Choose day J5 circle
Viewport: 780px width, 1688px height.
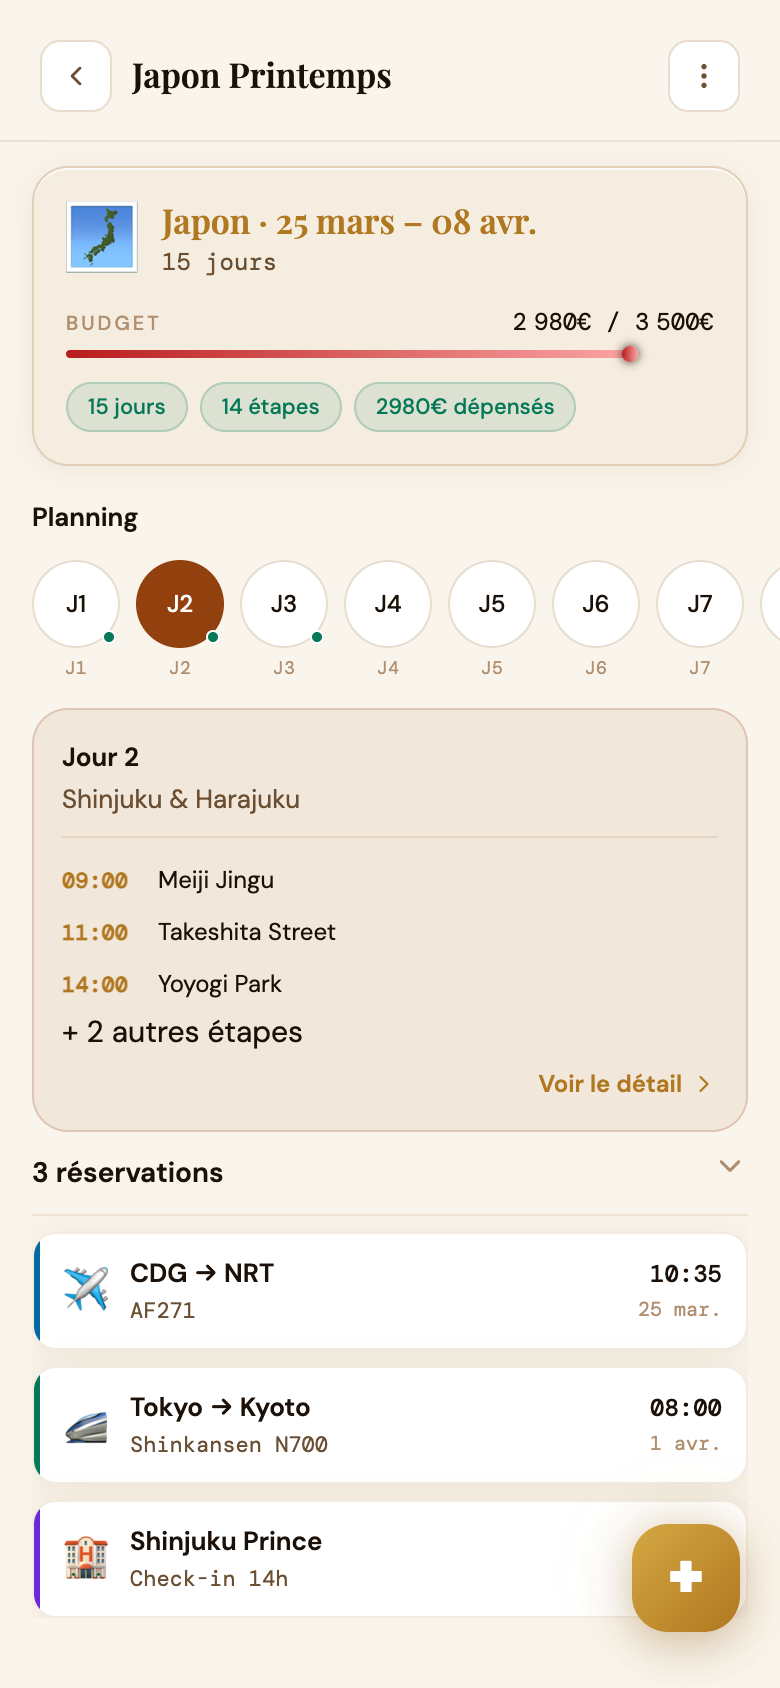point(492,604)
